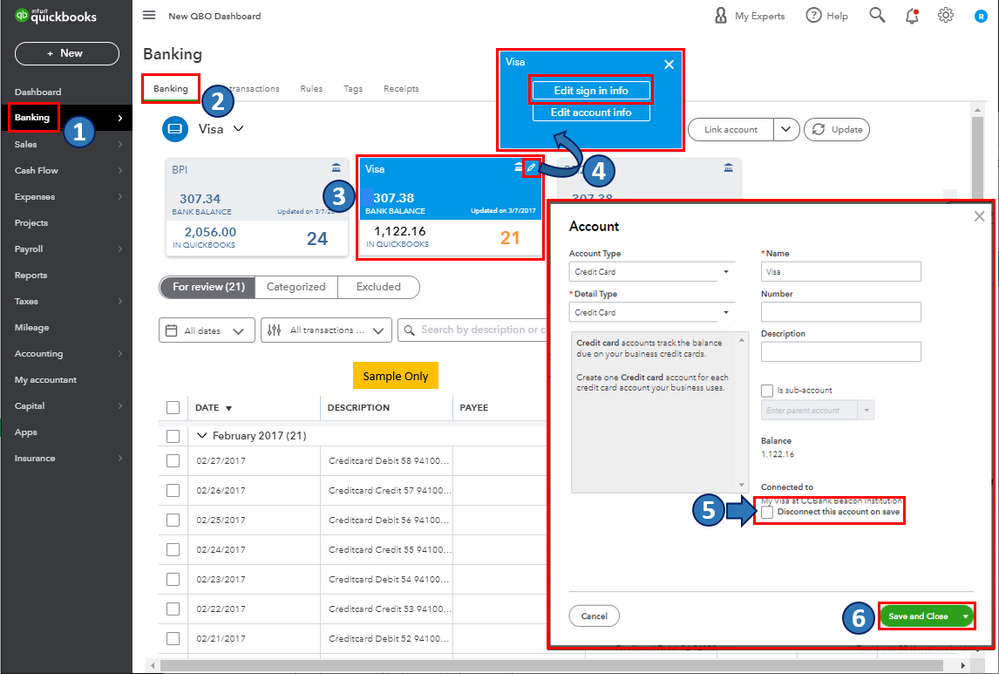Open the Visa account selector chevron
The image size is (999, 674).
click(x=238, y=129)
